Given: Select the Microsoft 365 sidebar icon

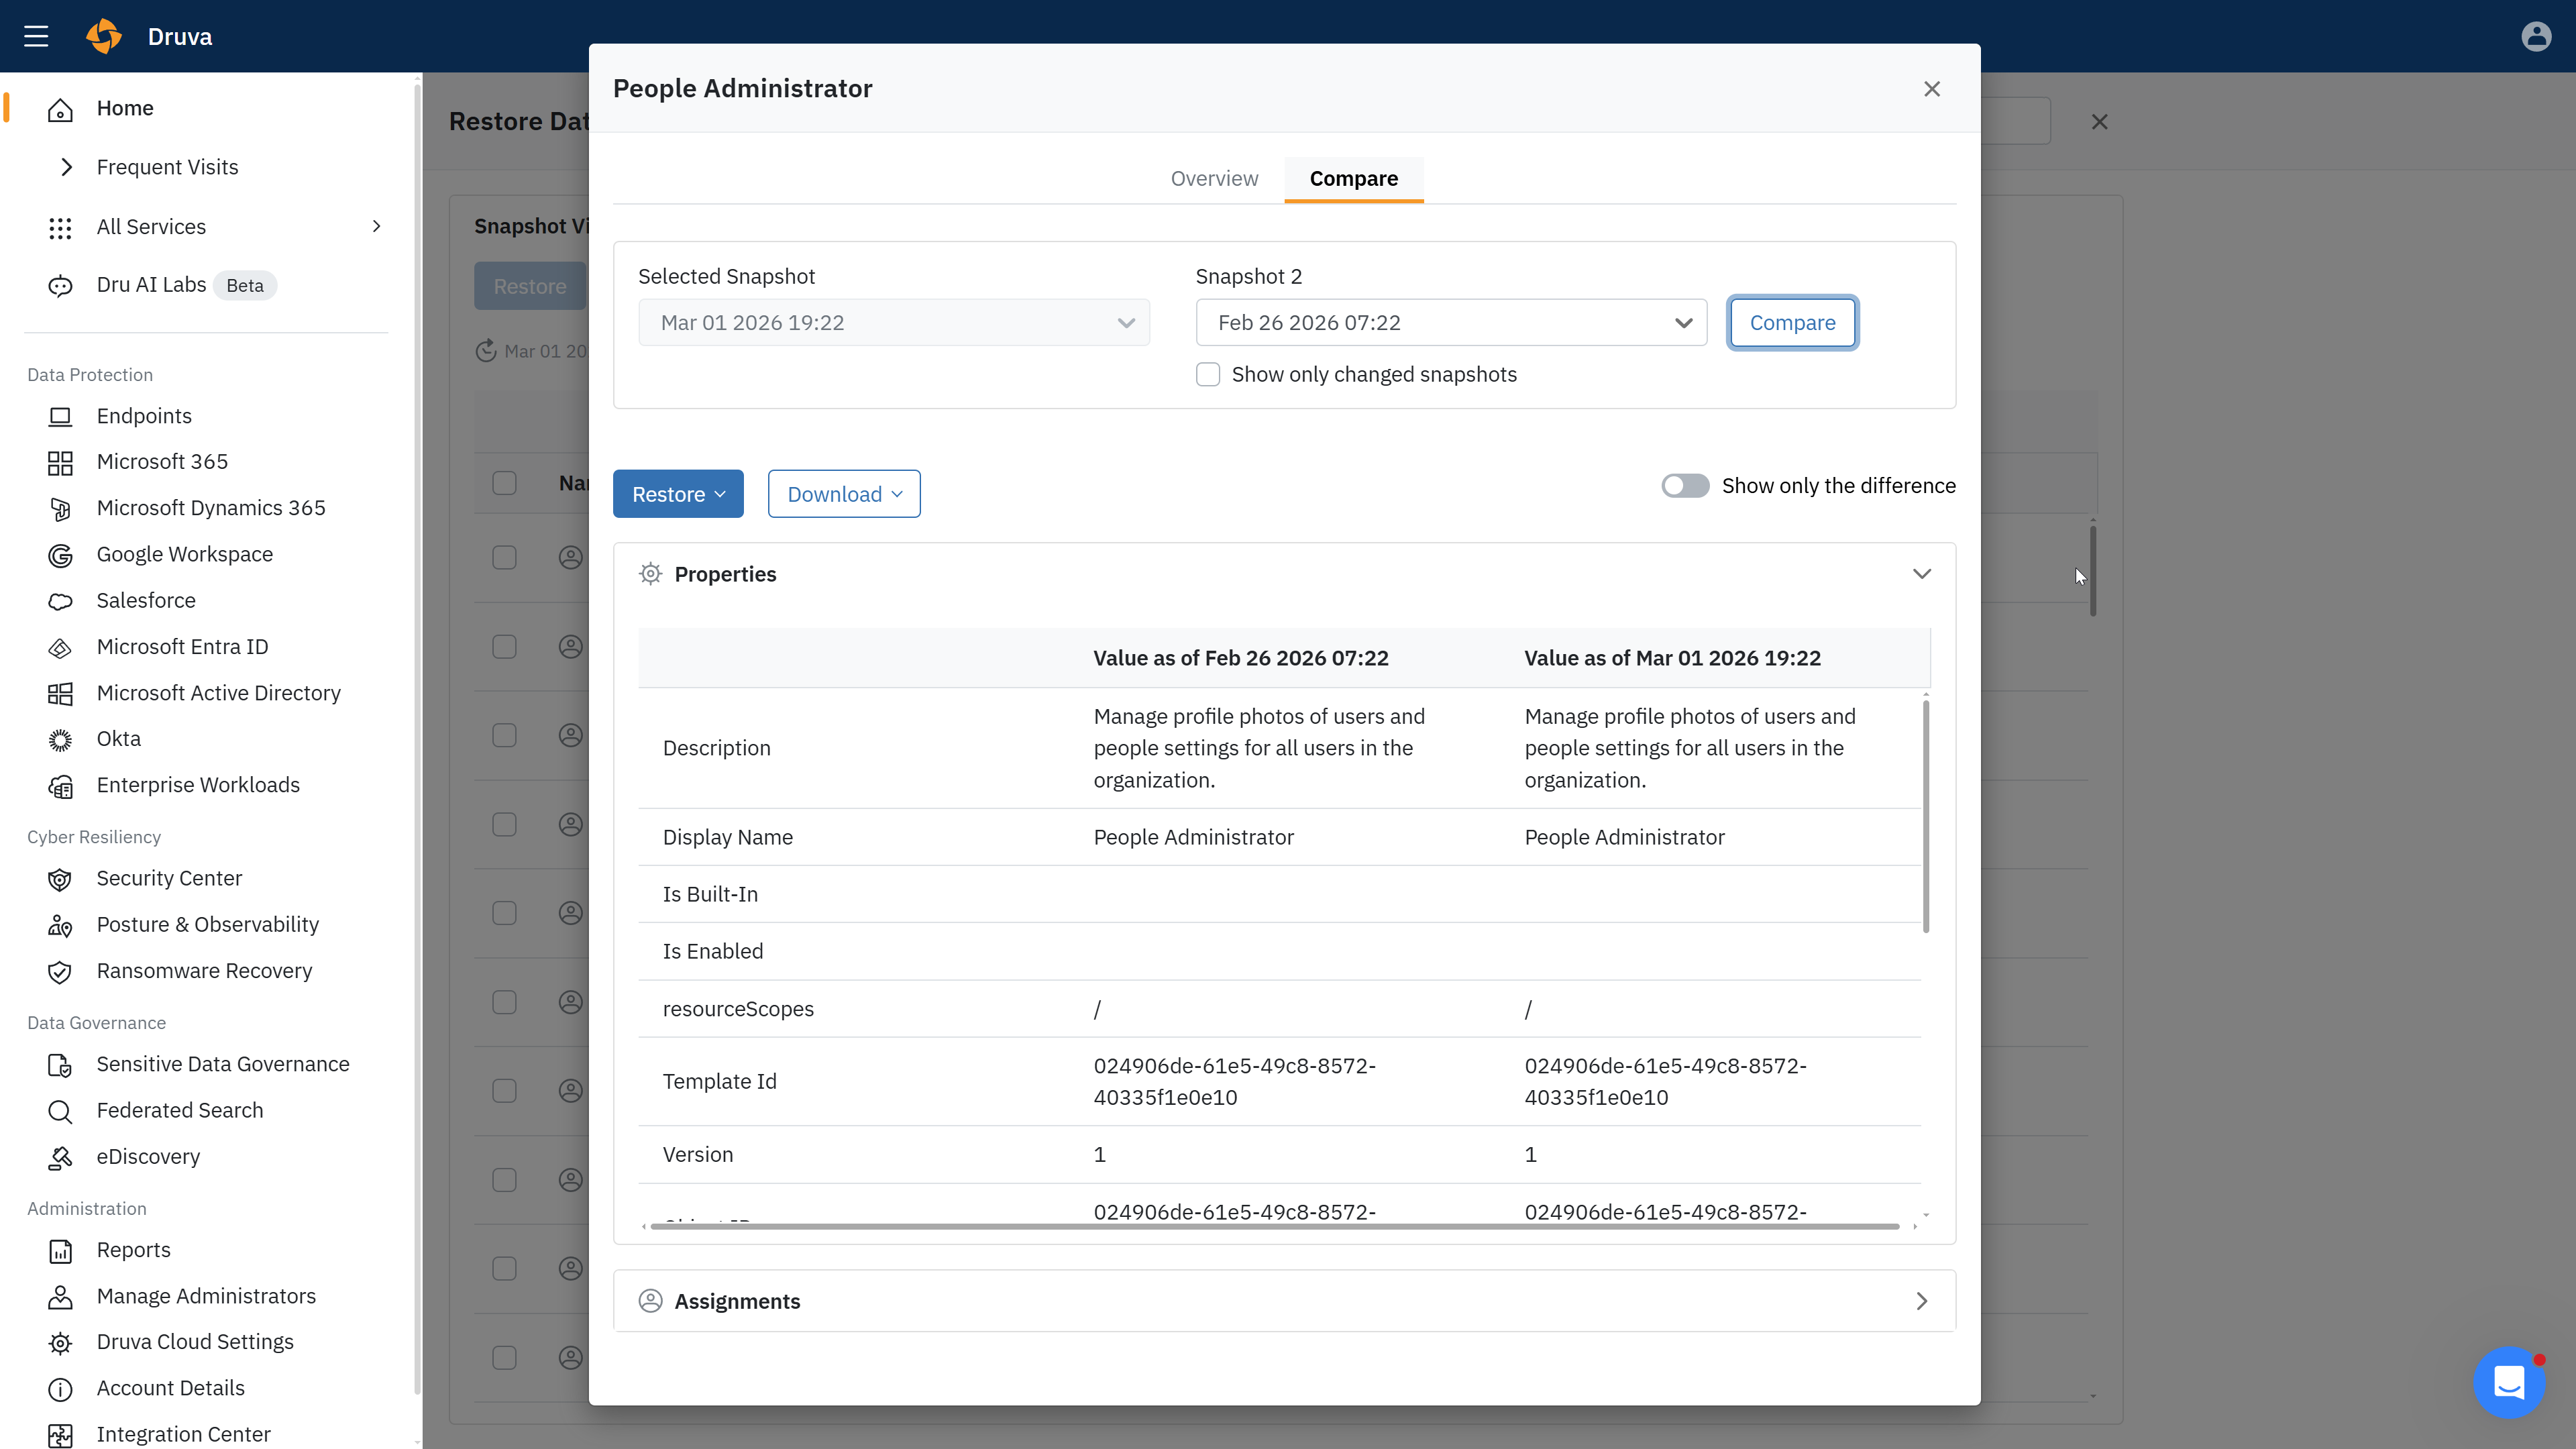Looking at the screenshot, I should tap(60, 462).
